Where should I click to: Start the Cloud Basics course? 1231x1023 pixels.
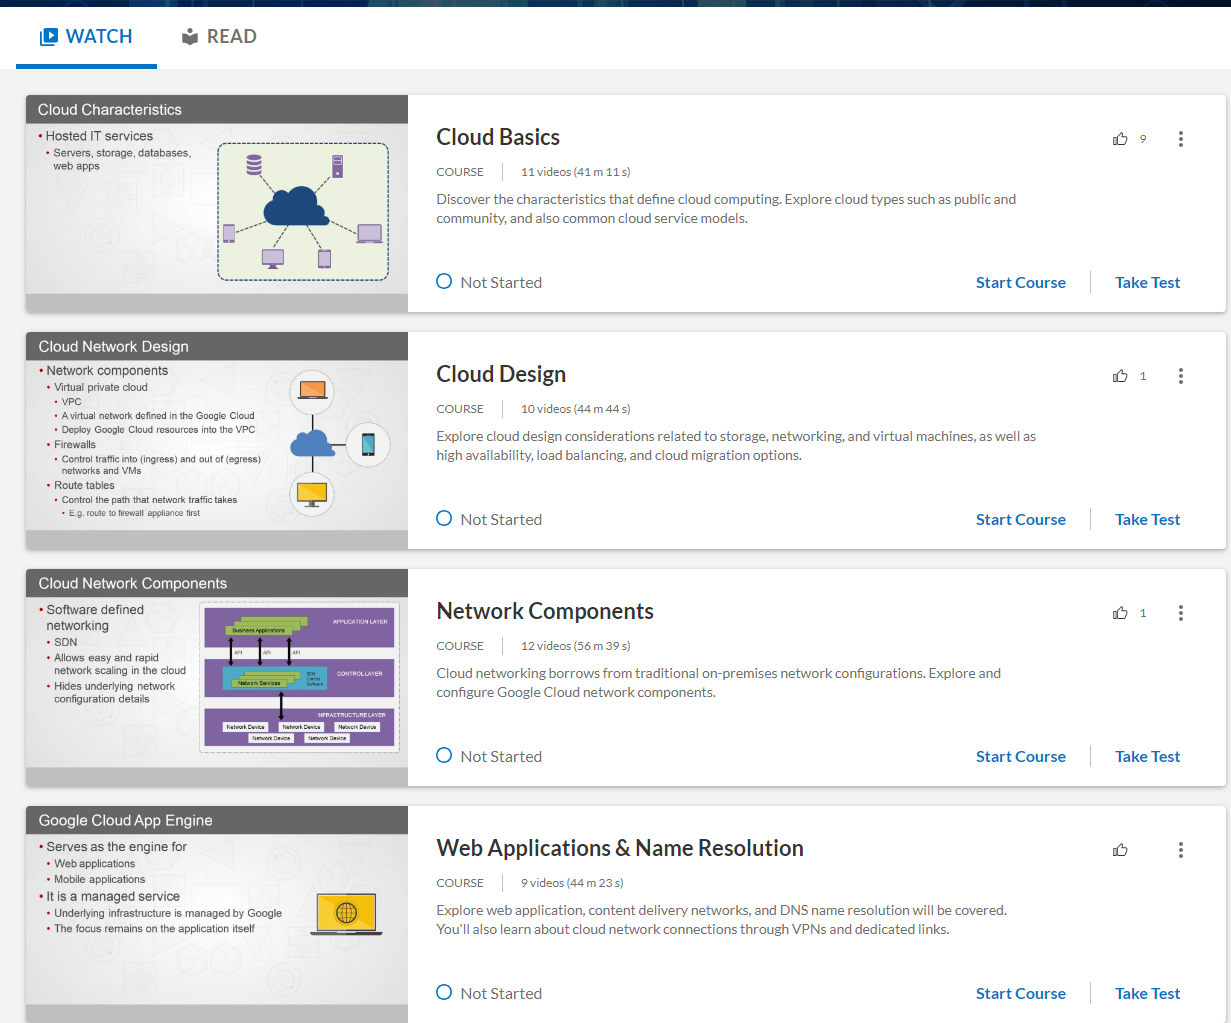click(x=1020, y=283)
